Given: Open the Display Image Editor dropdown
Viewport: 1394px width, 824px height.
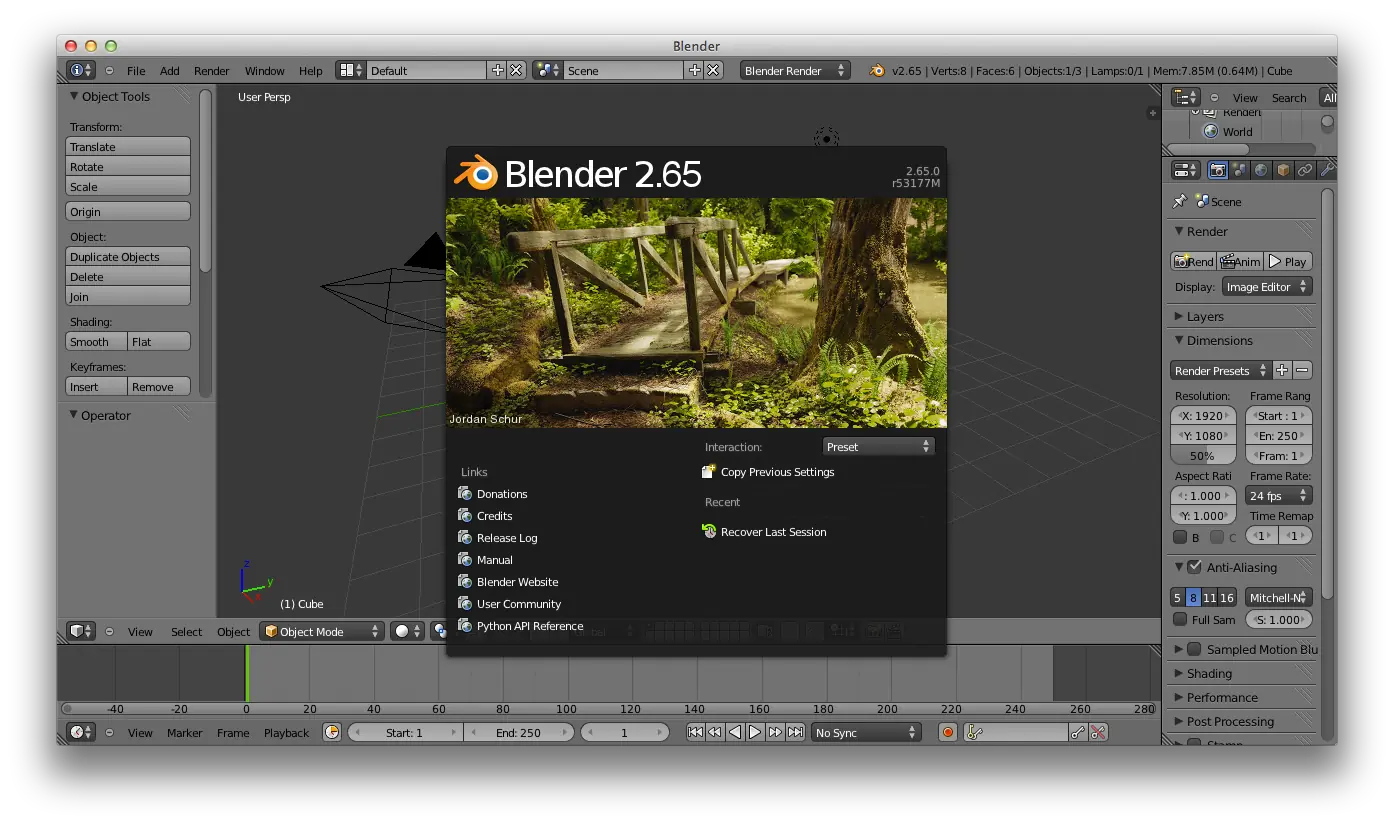Looking at the screenshot, I should pos(1268,287).
